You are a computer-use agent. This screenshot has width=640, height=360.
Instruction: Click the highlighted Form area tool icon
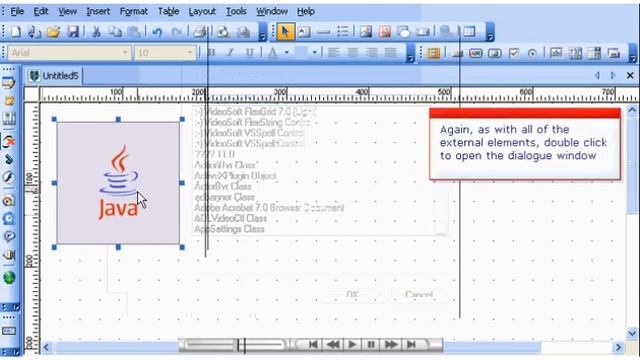coord(433,53)
